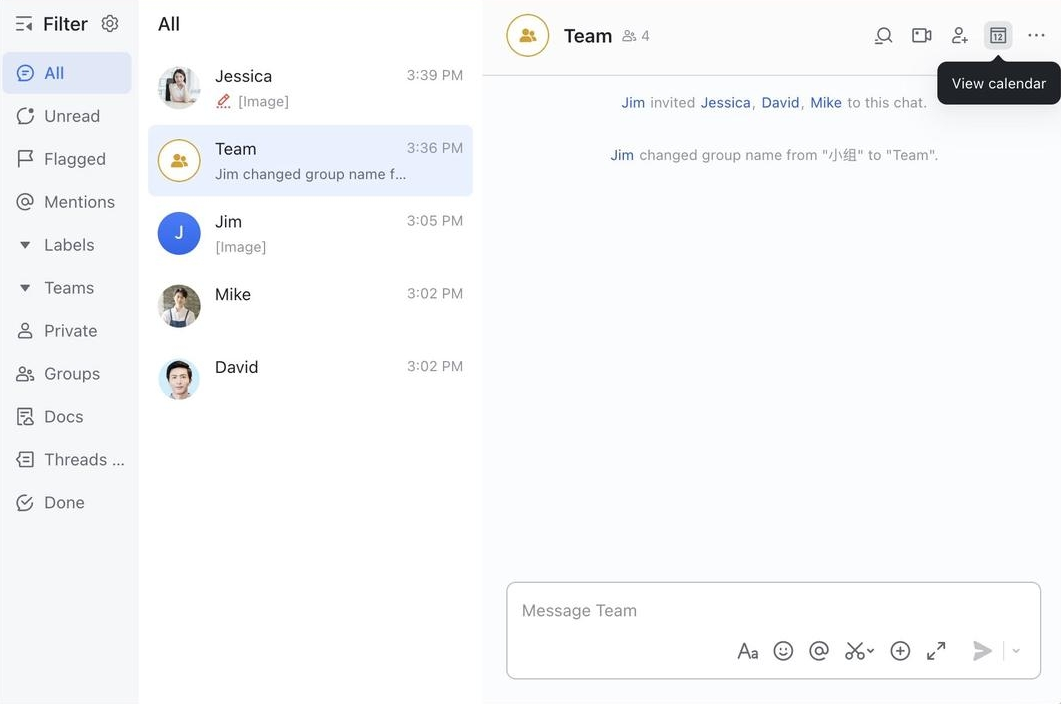Add members to the Team group
1061x704 pixels.
(x=959, y=34)
